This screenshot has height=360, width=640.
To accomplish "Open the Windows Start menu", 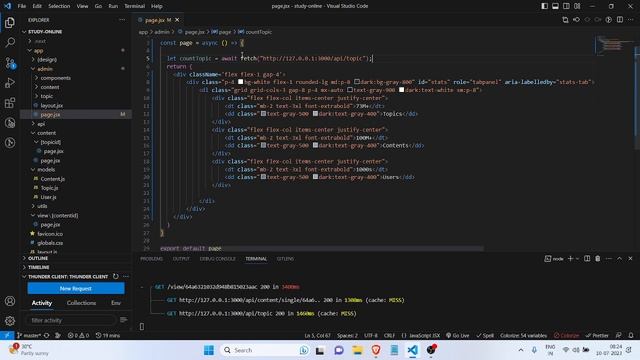I will coord(209,350).
